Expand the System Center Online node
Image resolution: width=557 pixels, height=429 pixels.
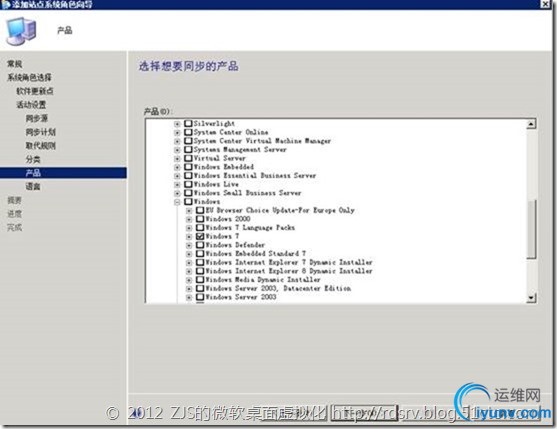tap(177, 132)
